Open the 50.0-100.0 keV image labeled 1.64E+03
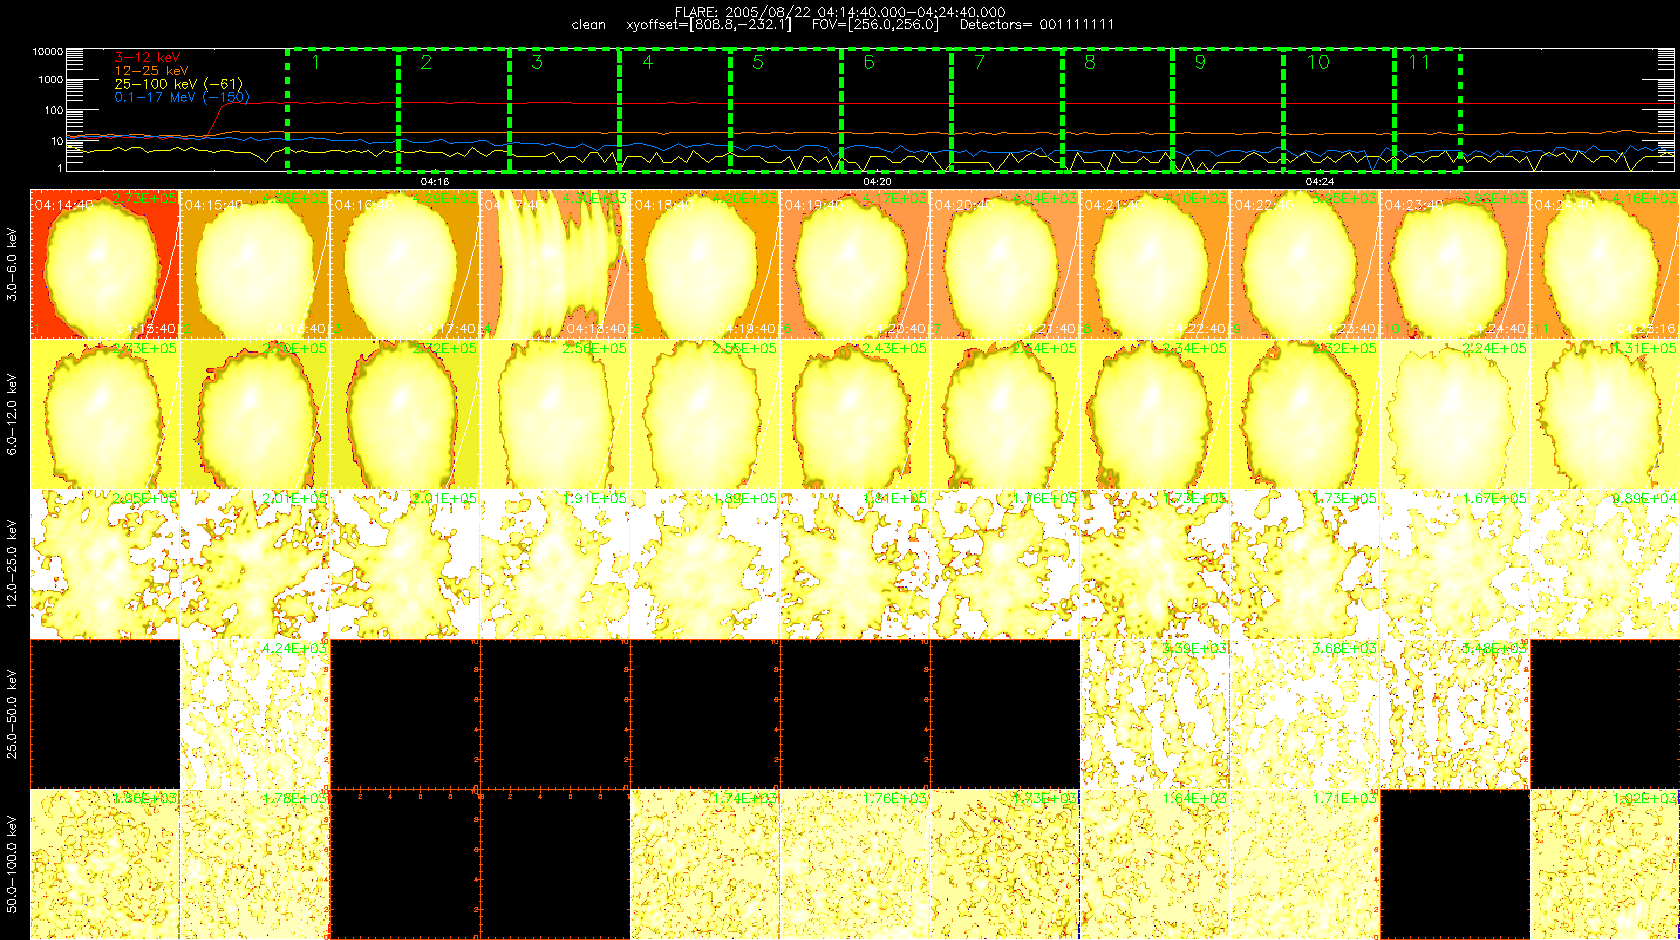The width and height of the screenshot is (1680, 940). [x=1155, y=864]
